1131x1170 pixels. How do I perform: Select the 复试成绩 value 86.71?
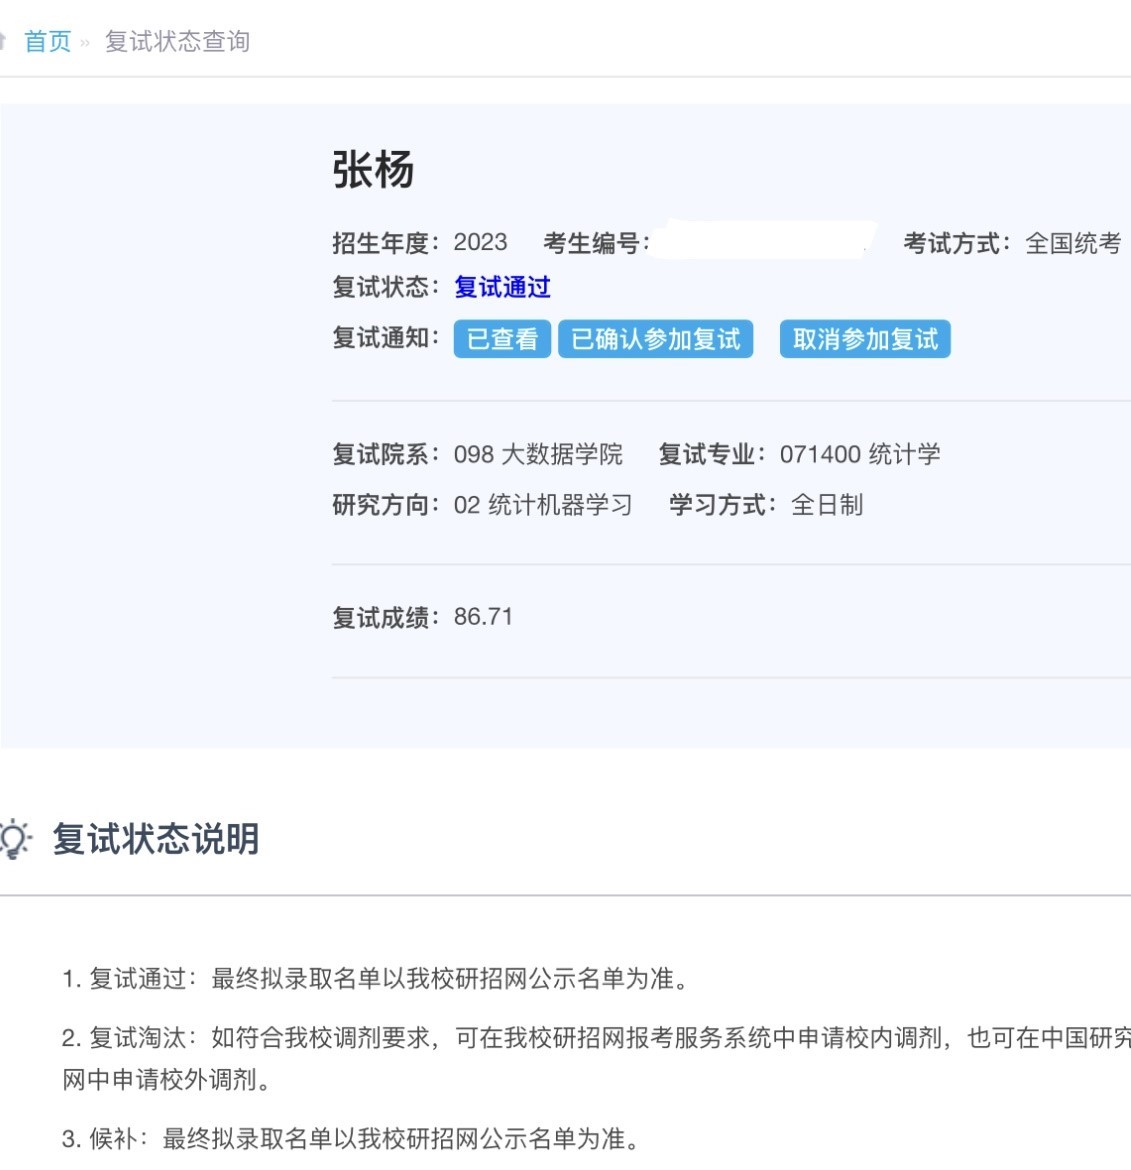[483, 617]
